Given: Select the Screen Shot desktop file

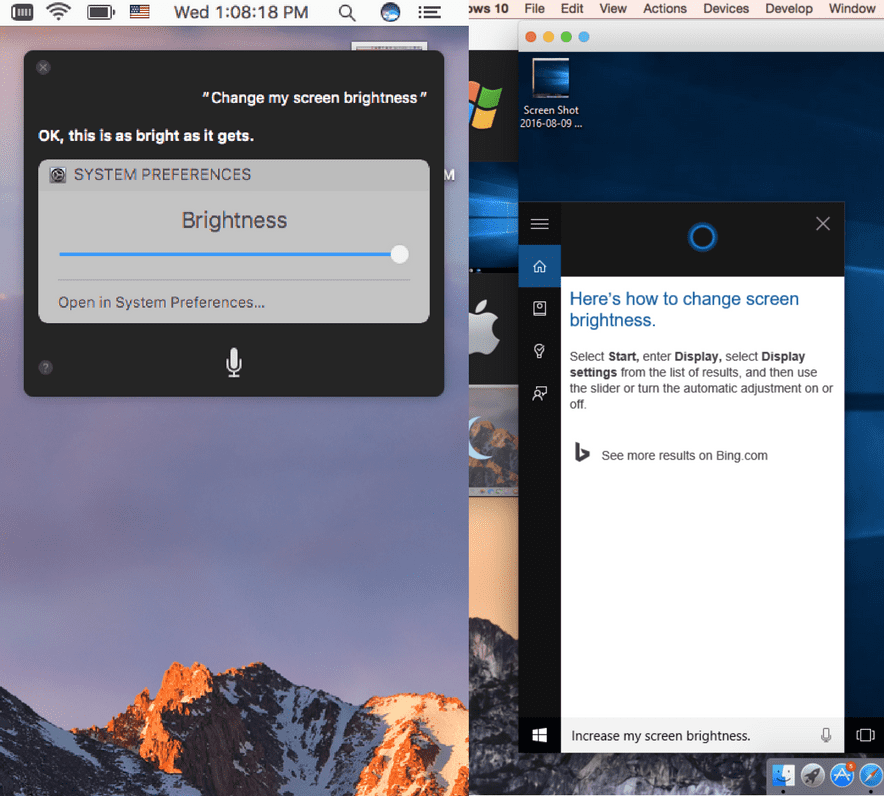Looking at the screenshot, I should pyautogui.click(x=550, y=94).
